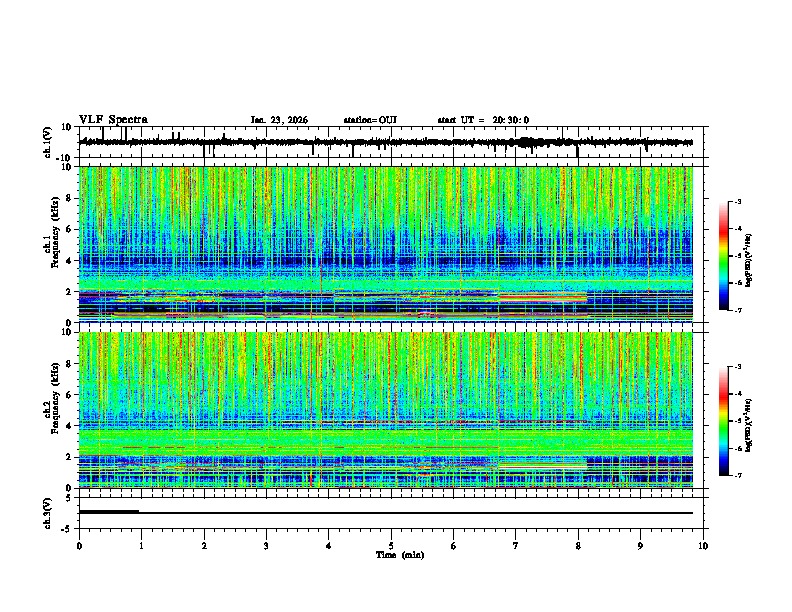The height and width of the screenshot is (612, 792).
Task: Select the "ch.3(V)" axis label
Action: coord(48,513)
